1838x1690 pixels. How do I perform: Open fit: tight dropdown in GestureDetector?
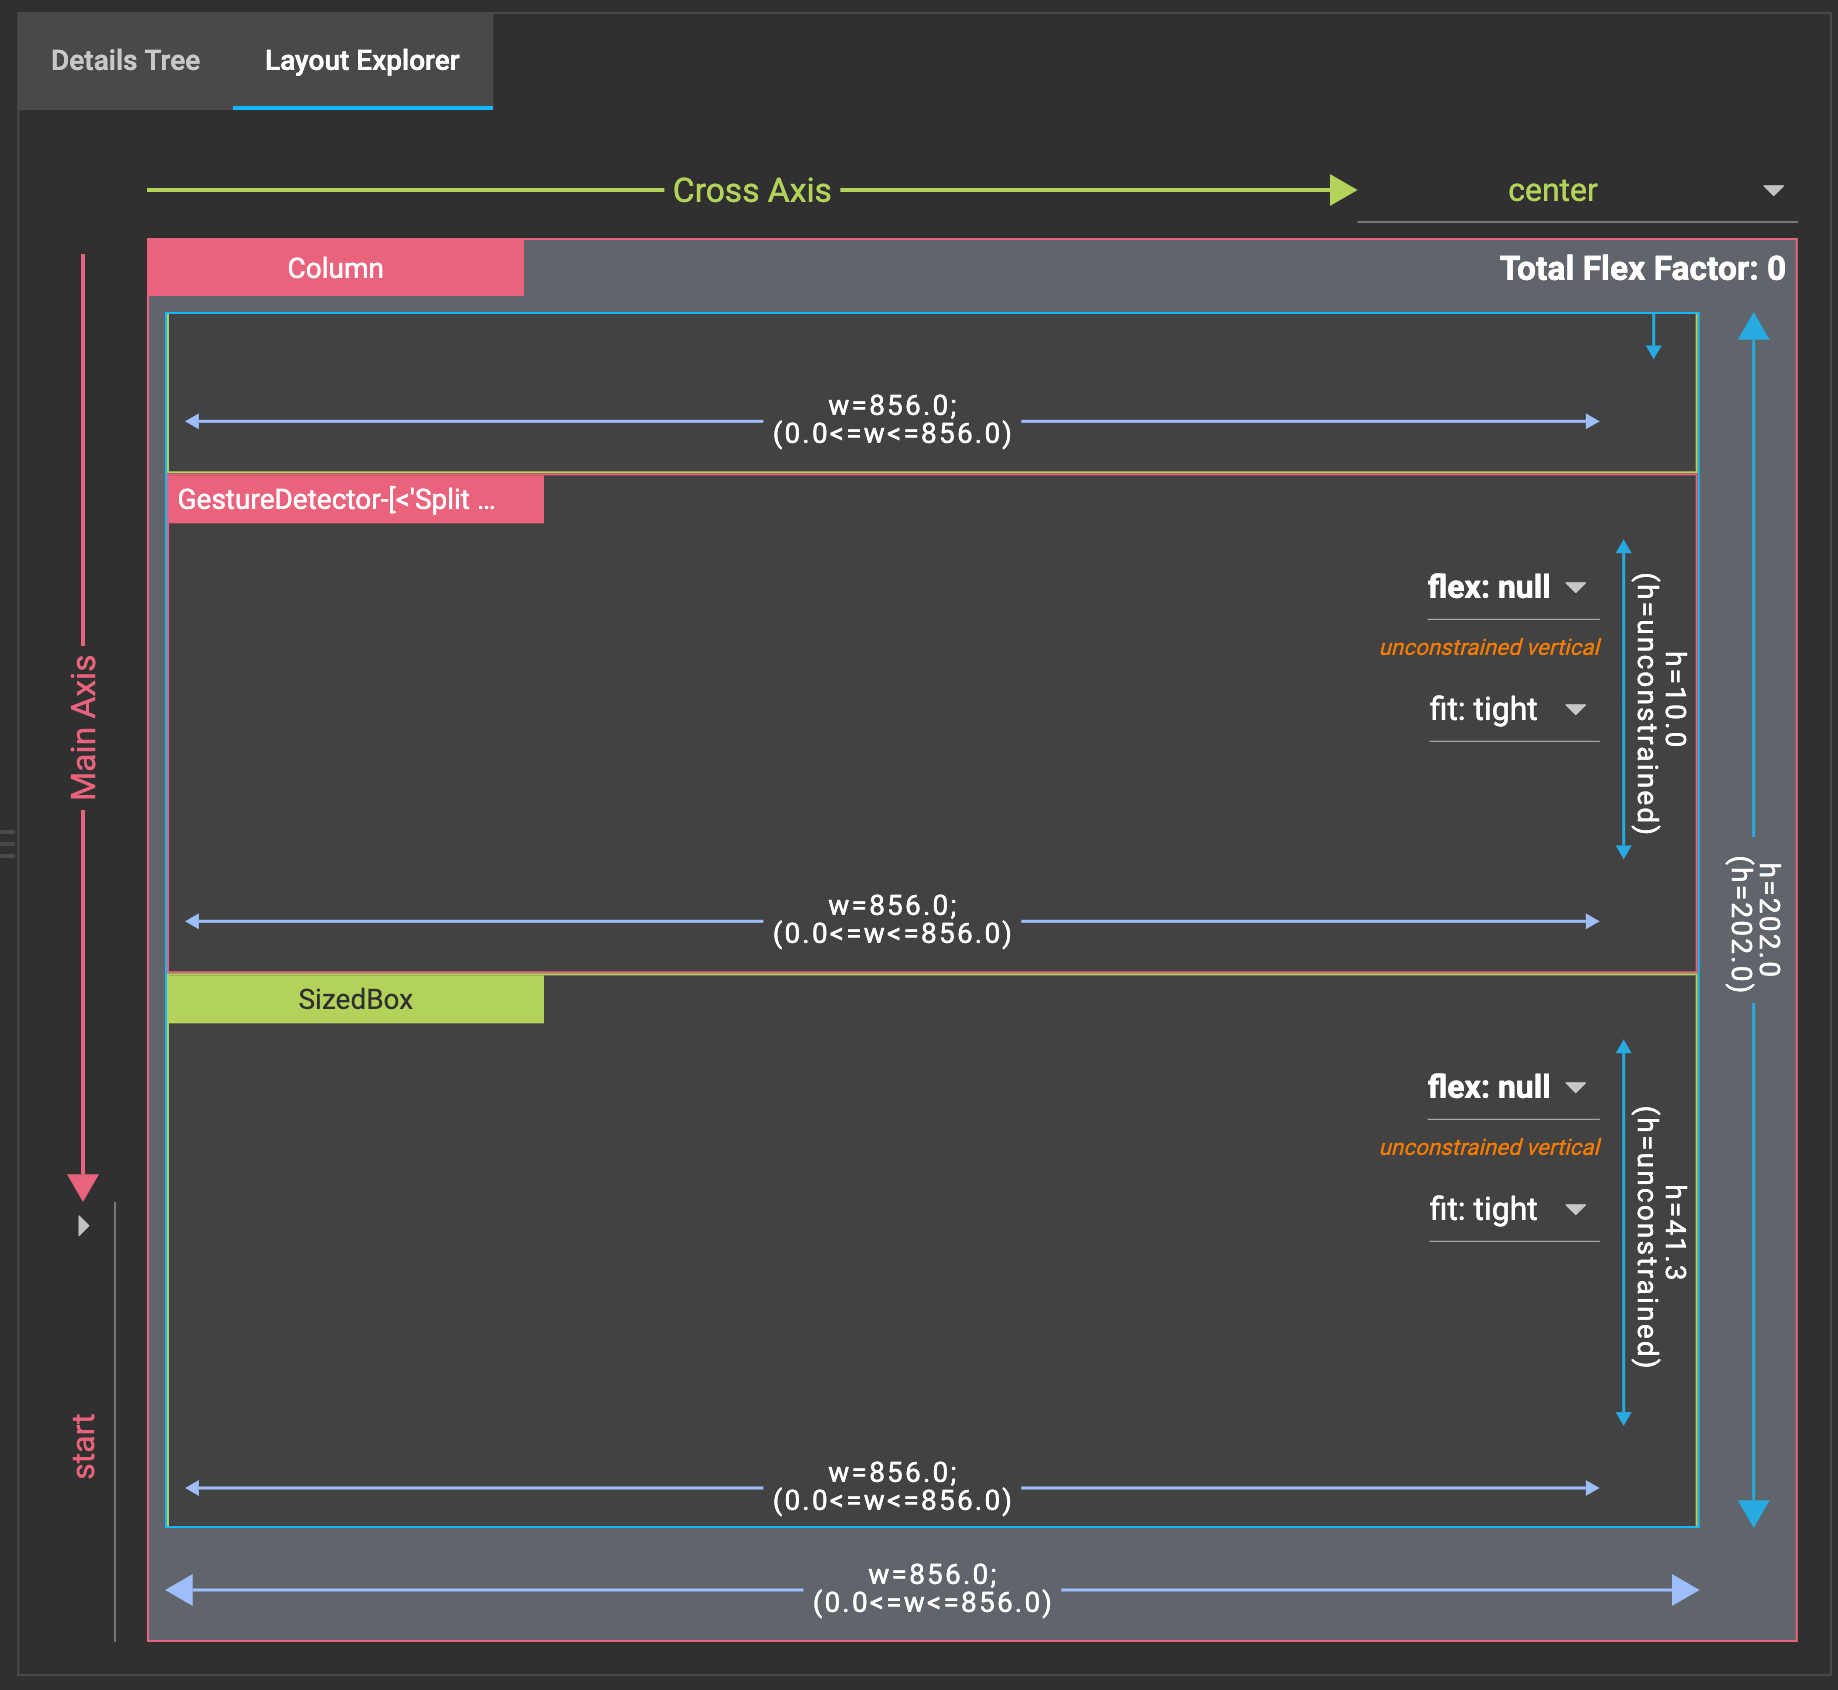pos(1513,709)
